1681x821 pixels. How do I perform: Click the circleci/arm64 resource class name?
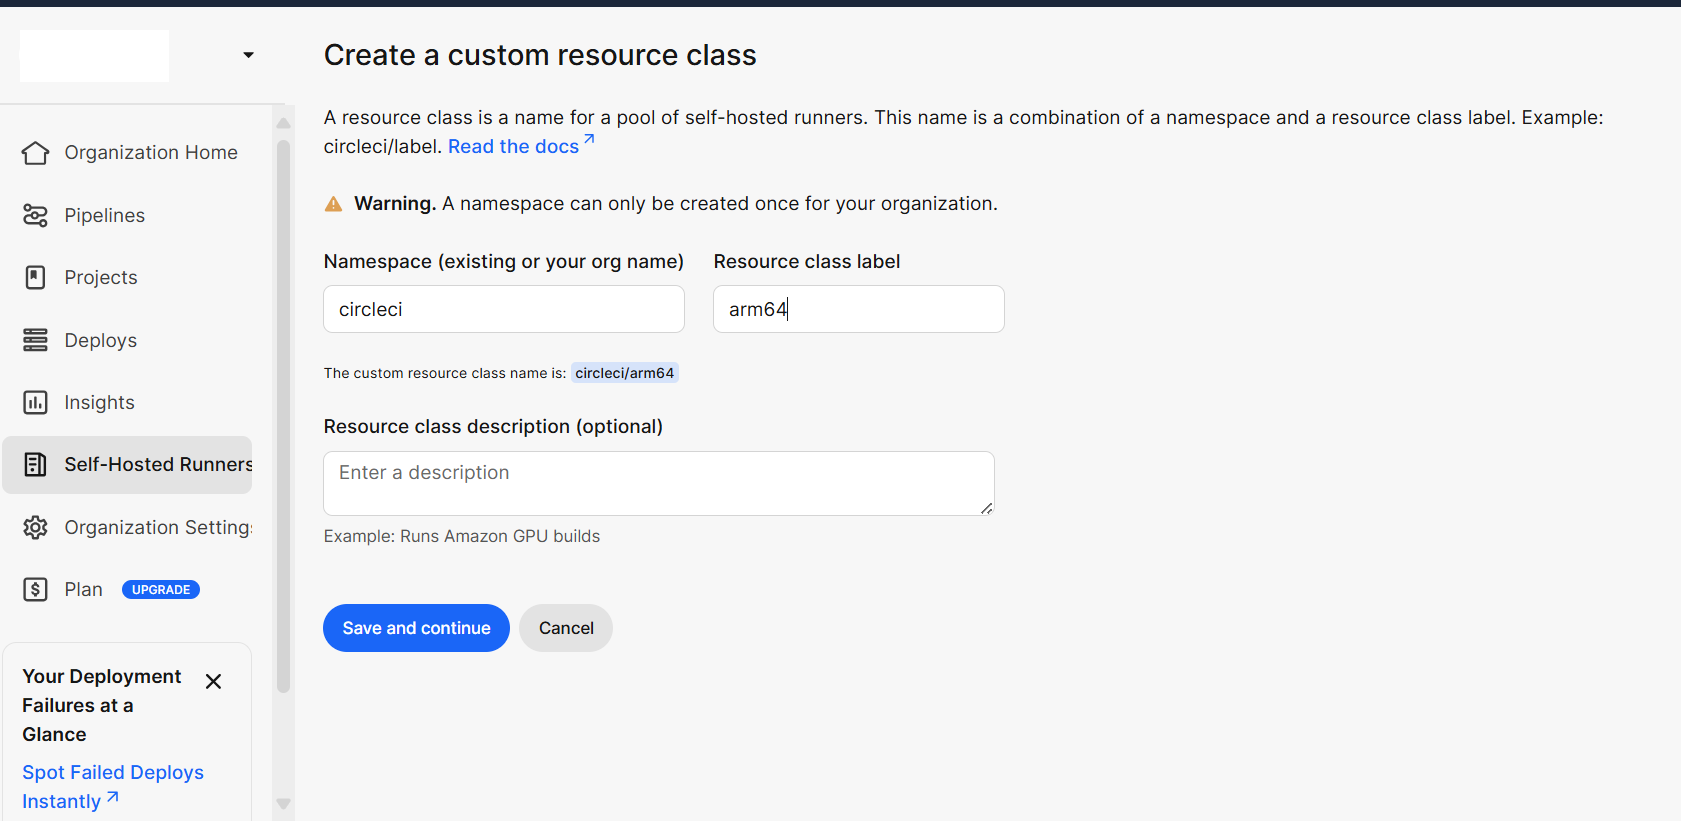625,373
